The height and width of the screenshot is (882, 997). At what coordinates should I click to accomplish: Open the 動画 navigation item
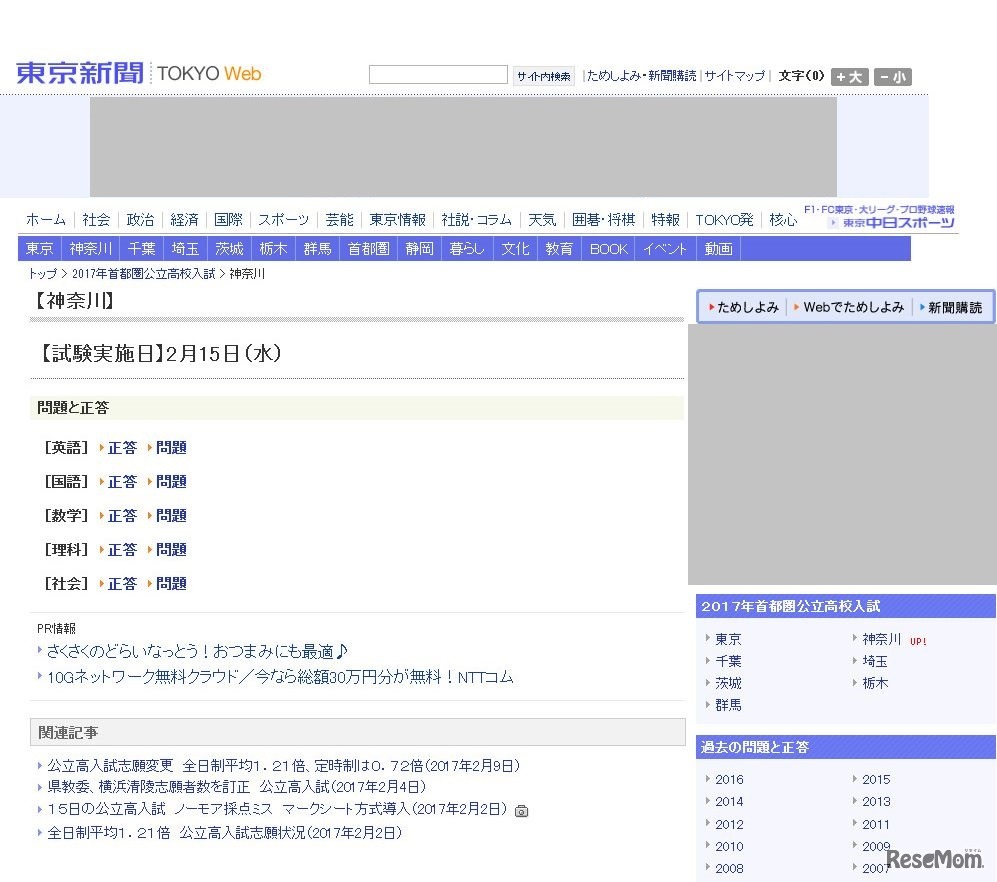[x=718, y=249]
